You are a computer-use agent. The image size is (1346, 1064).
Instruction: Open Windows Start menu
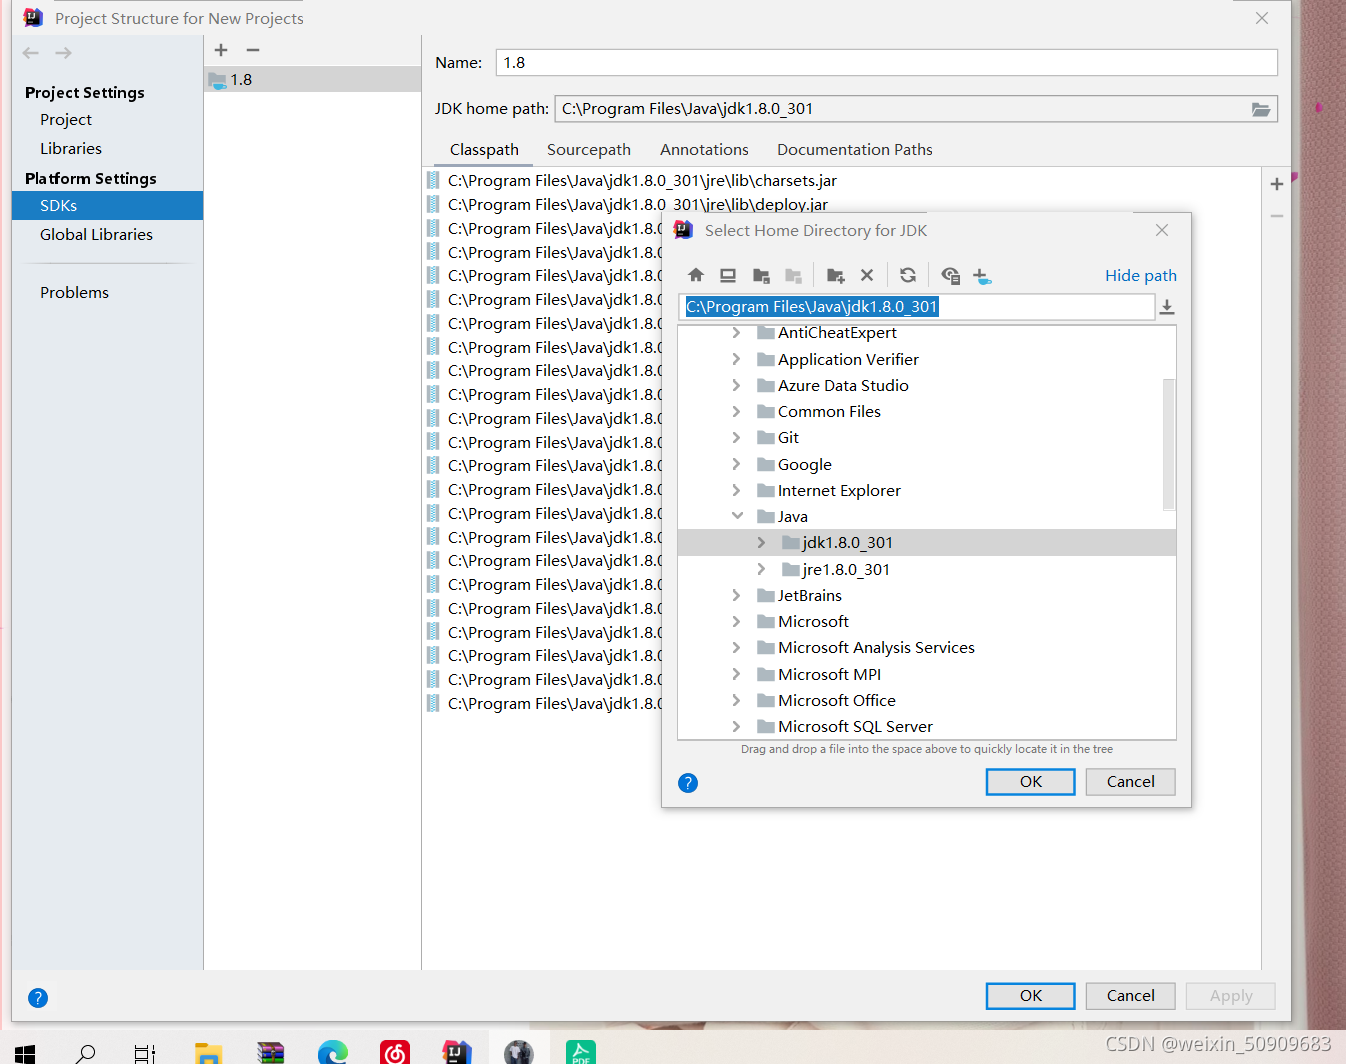(x=25, y=1053)
